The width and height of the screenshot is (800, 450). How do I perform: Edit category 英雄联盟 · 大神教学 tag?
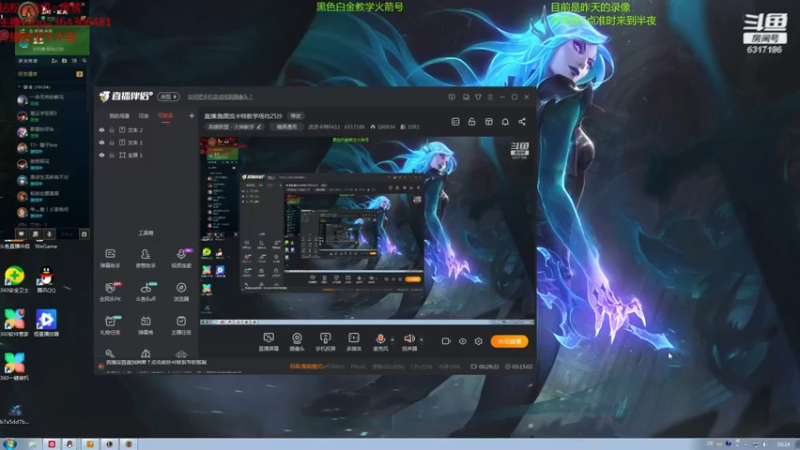pos(235,127)
